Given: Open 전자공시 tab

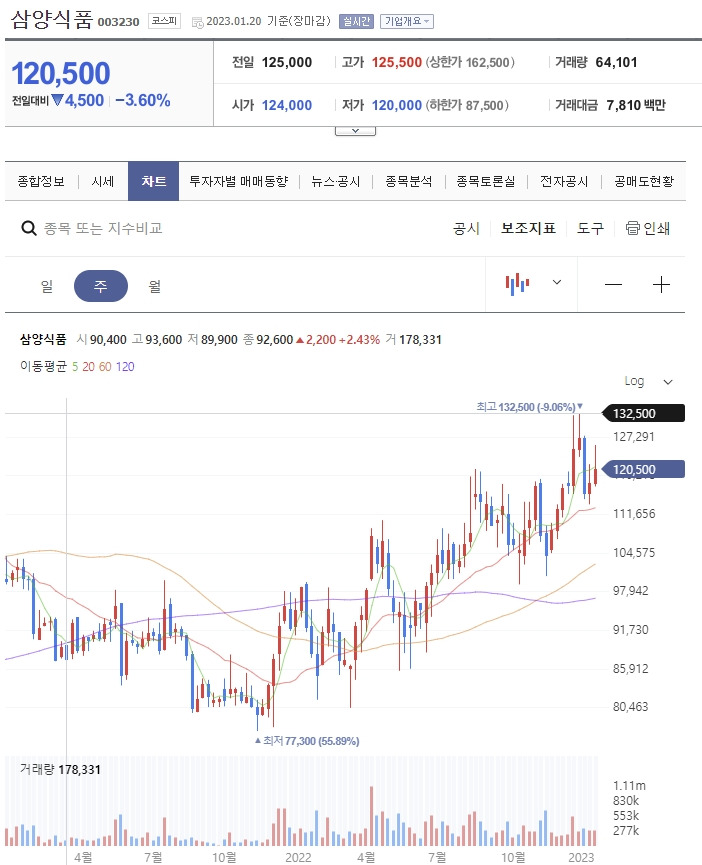Looking at the screenshot, I should point(564,181).
